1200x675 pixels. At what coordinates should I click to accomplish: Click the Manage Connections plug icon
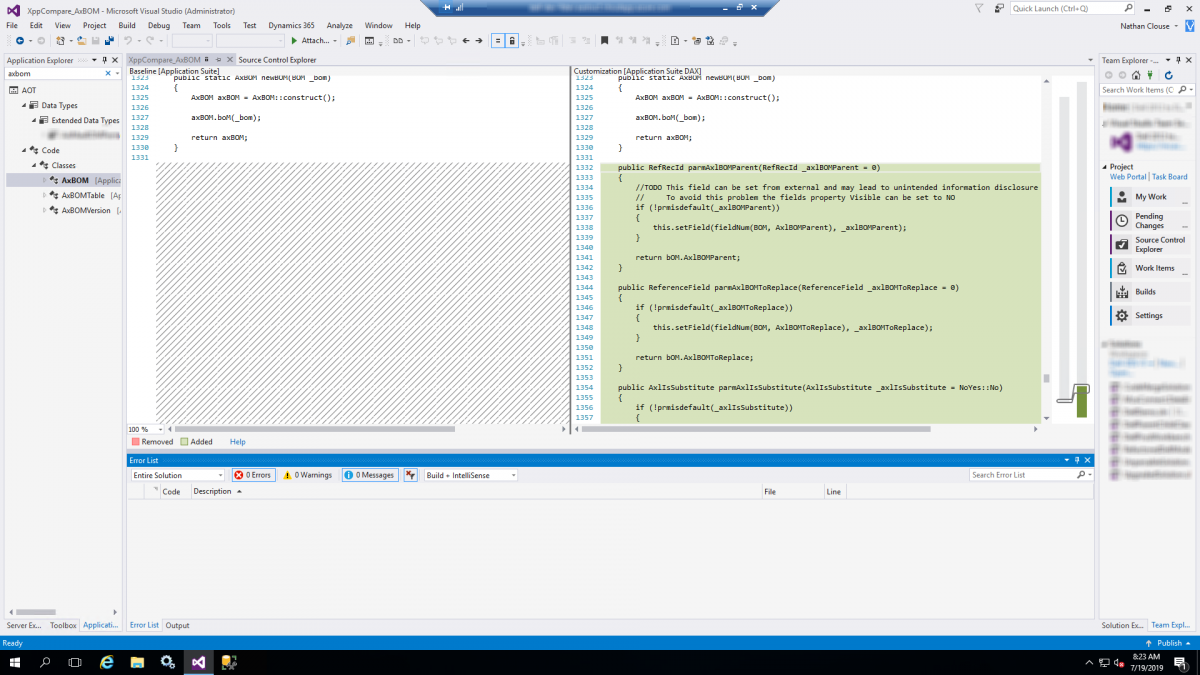coord(1150,75)
